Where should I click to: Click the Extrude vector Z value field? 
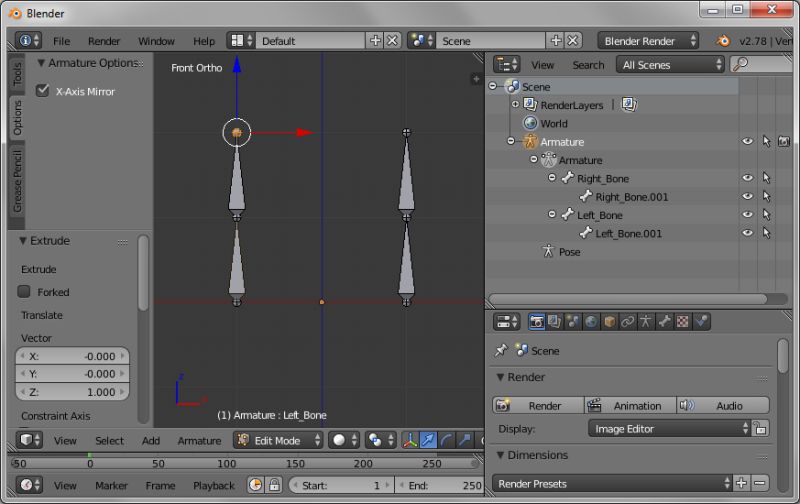coord(72,392)
